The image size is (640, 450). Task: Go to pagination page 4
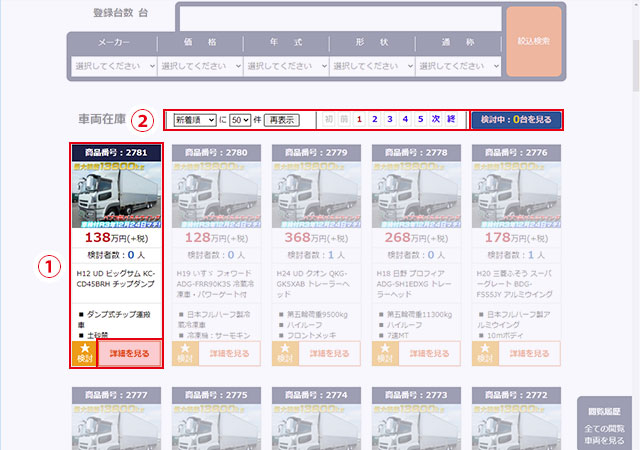click(x=405, y=119)
